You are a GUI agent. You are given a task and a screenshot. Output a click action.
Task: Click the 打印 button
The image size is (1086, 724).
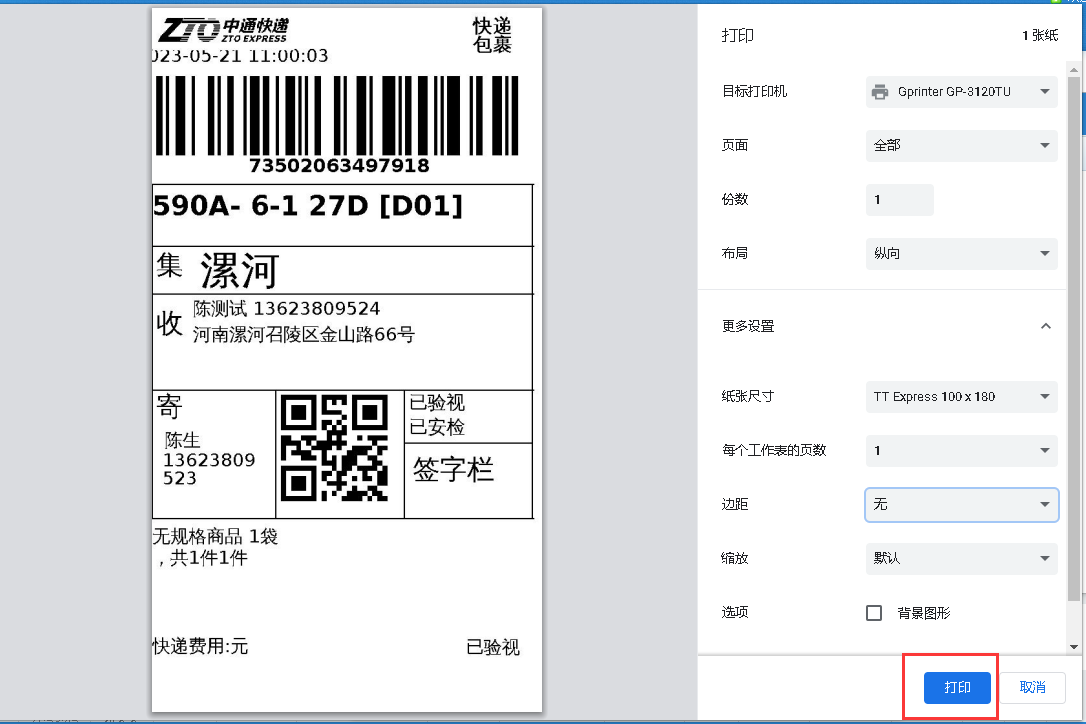(x=958, y=687)
